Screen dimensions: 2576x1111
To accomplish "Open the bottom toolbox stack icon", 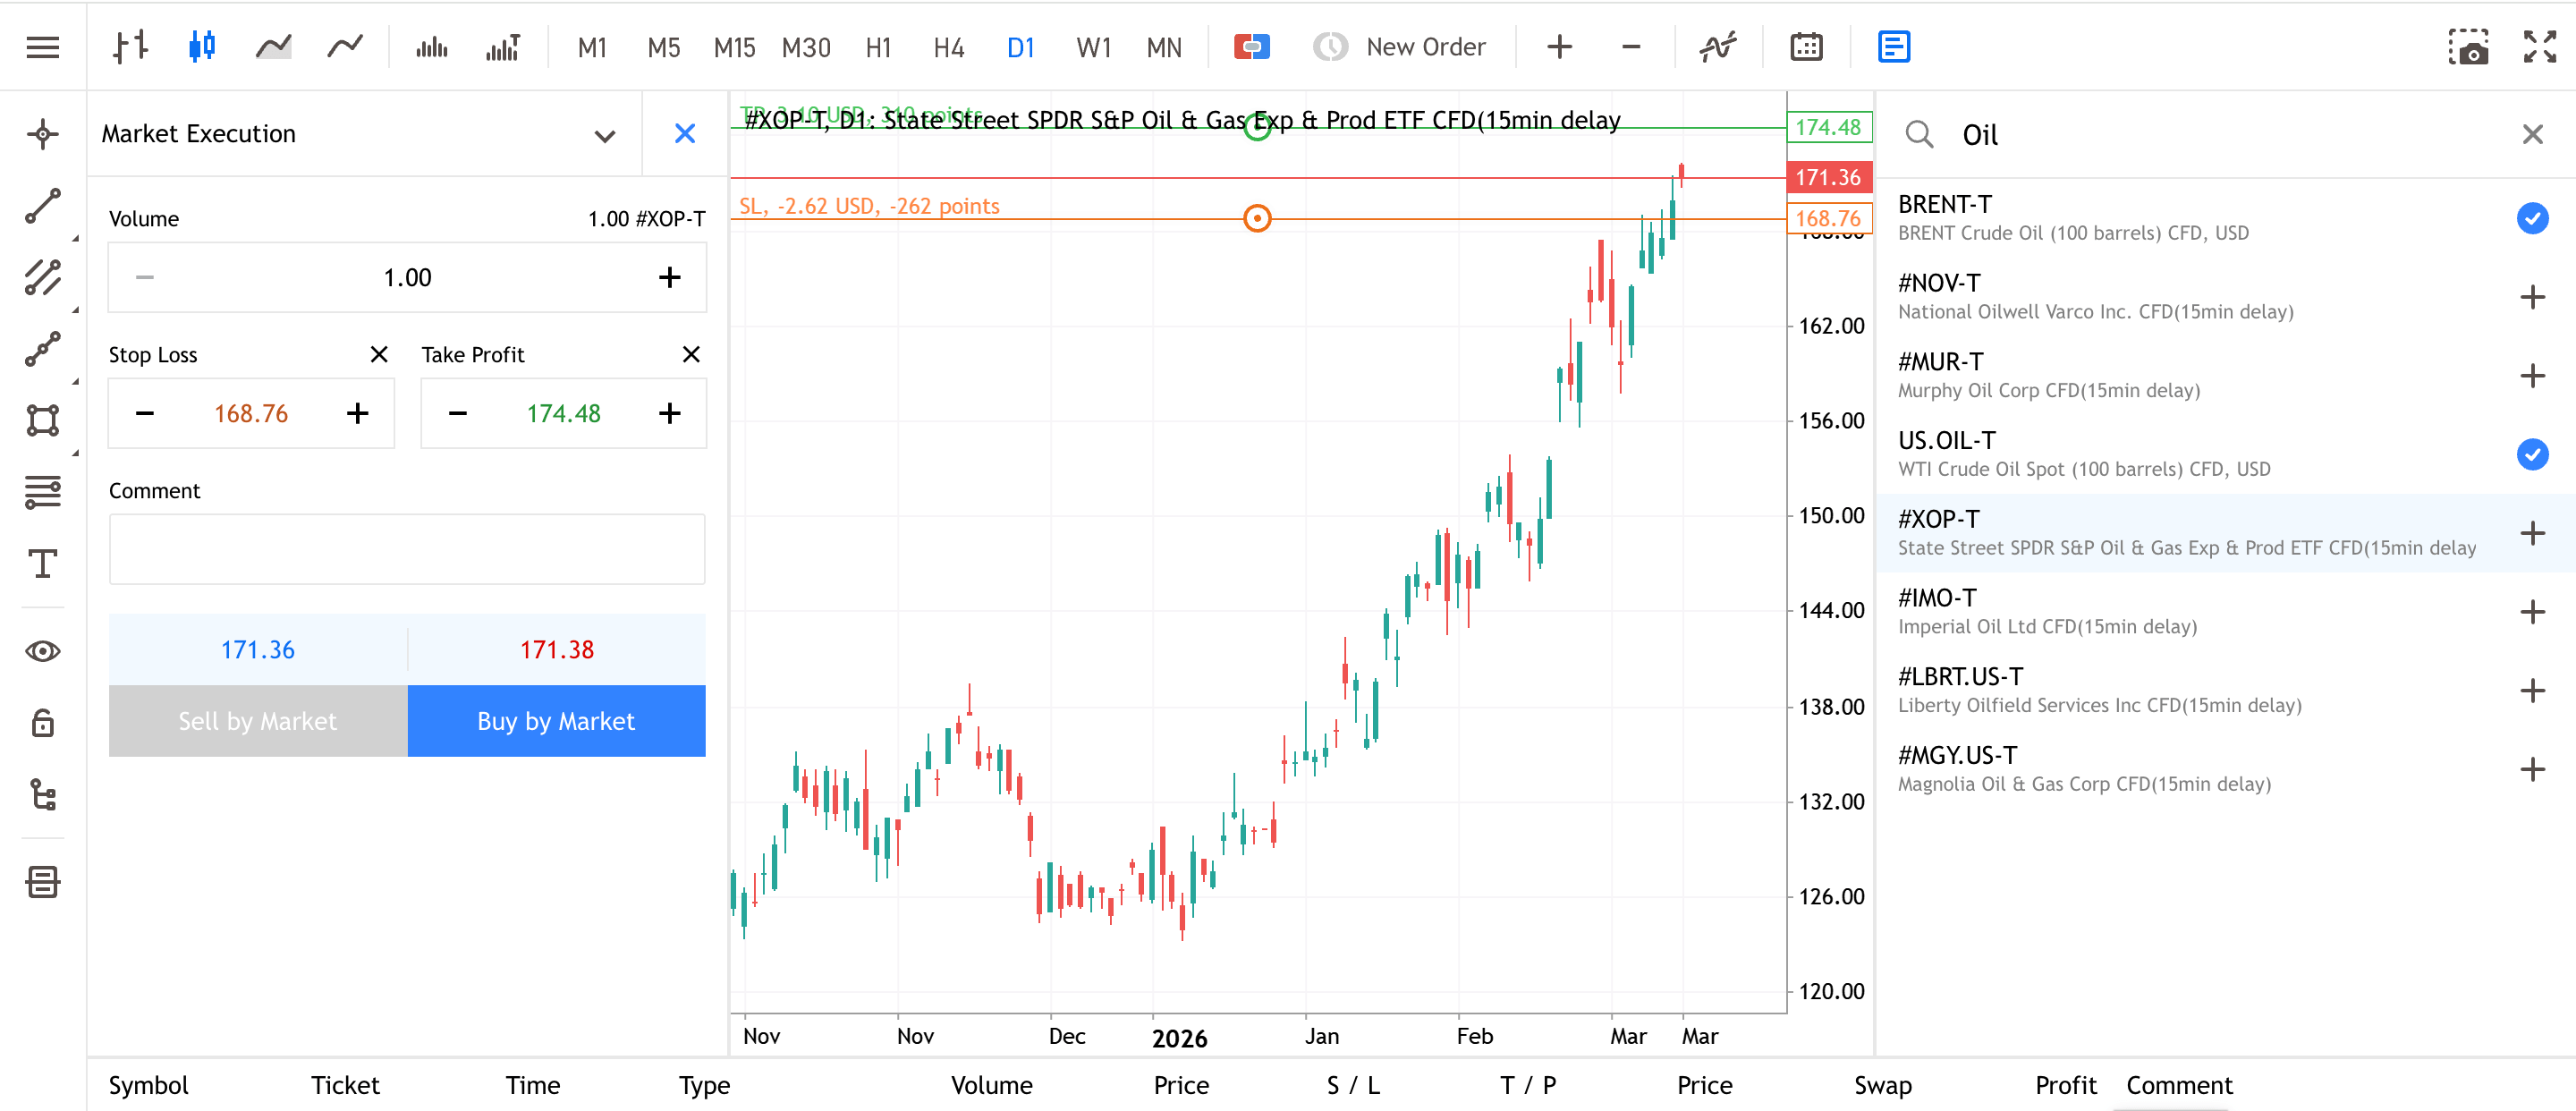I will click(43, 882).
